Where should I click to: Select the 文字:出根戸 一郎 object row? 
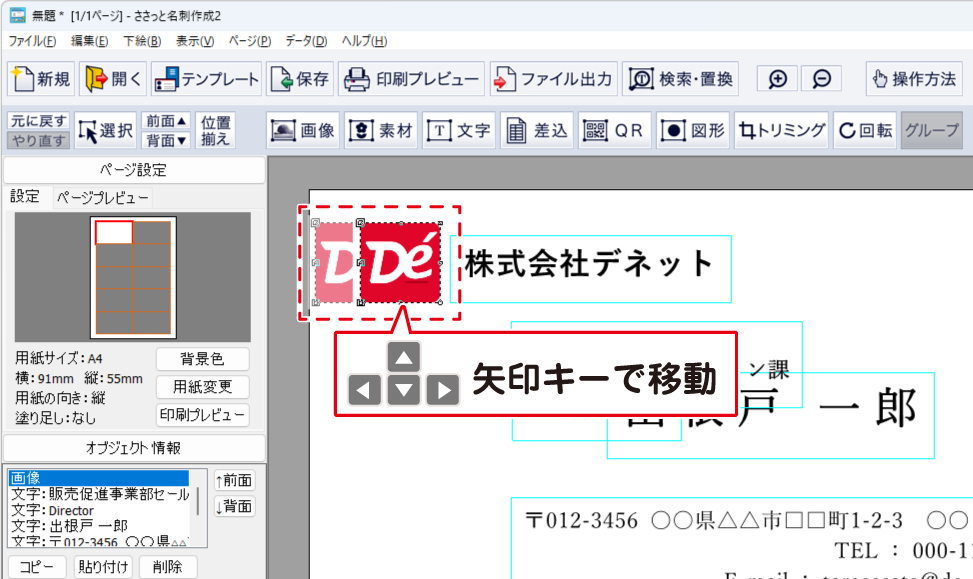pos(99,526)
